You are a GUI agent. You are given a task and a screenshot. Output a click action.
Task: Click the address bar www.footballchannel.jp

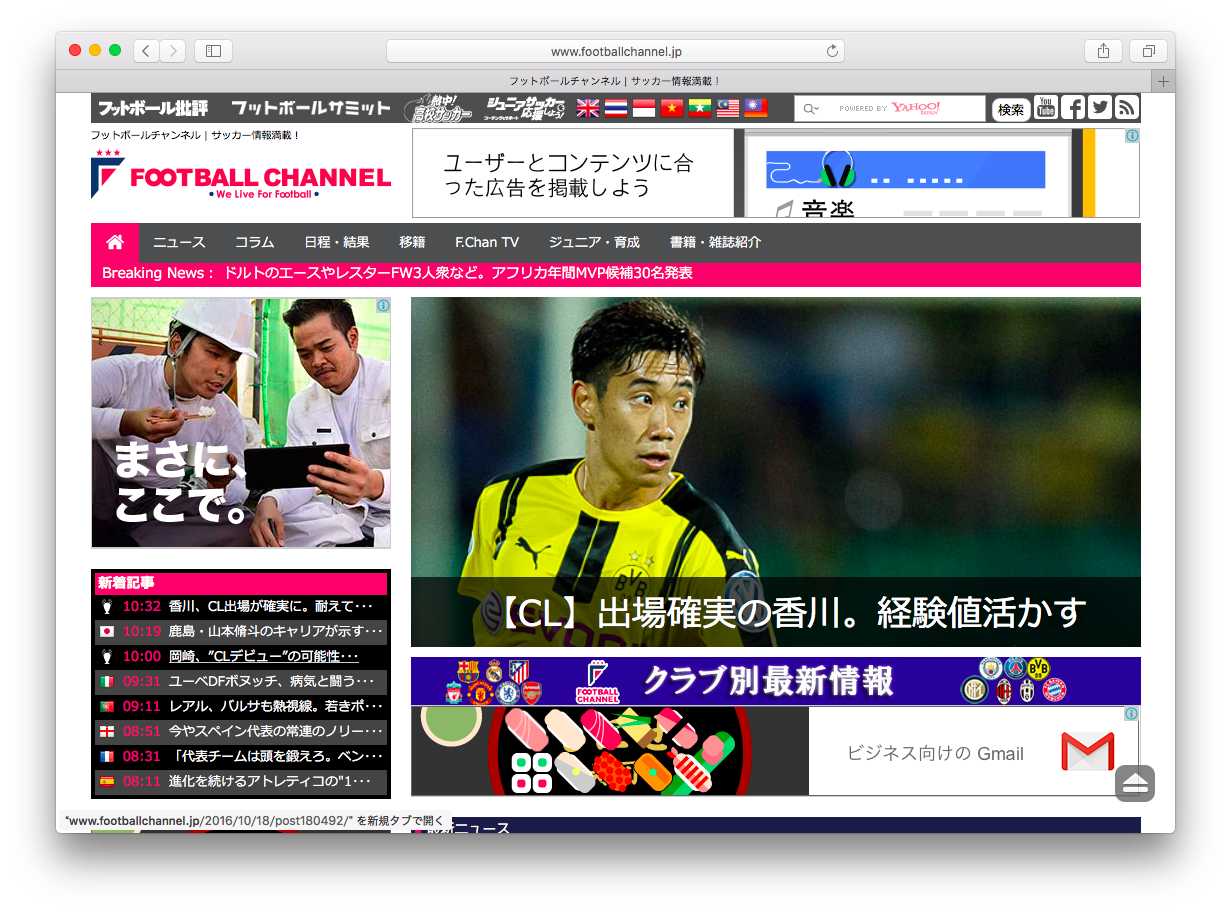pyautogui.click(x=615, y=51)
